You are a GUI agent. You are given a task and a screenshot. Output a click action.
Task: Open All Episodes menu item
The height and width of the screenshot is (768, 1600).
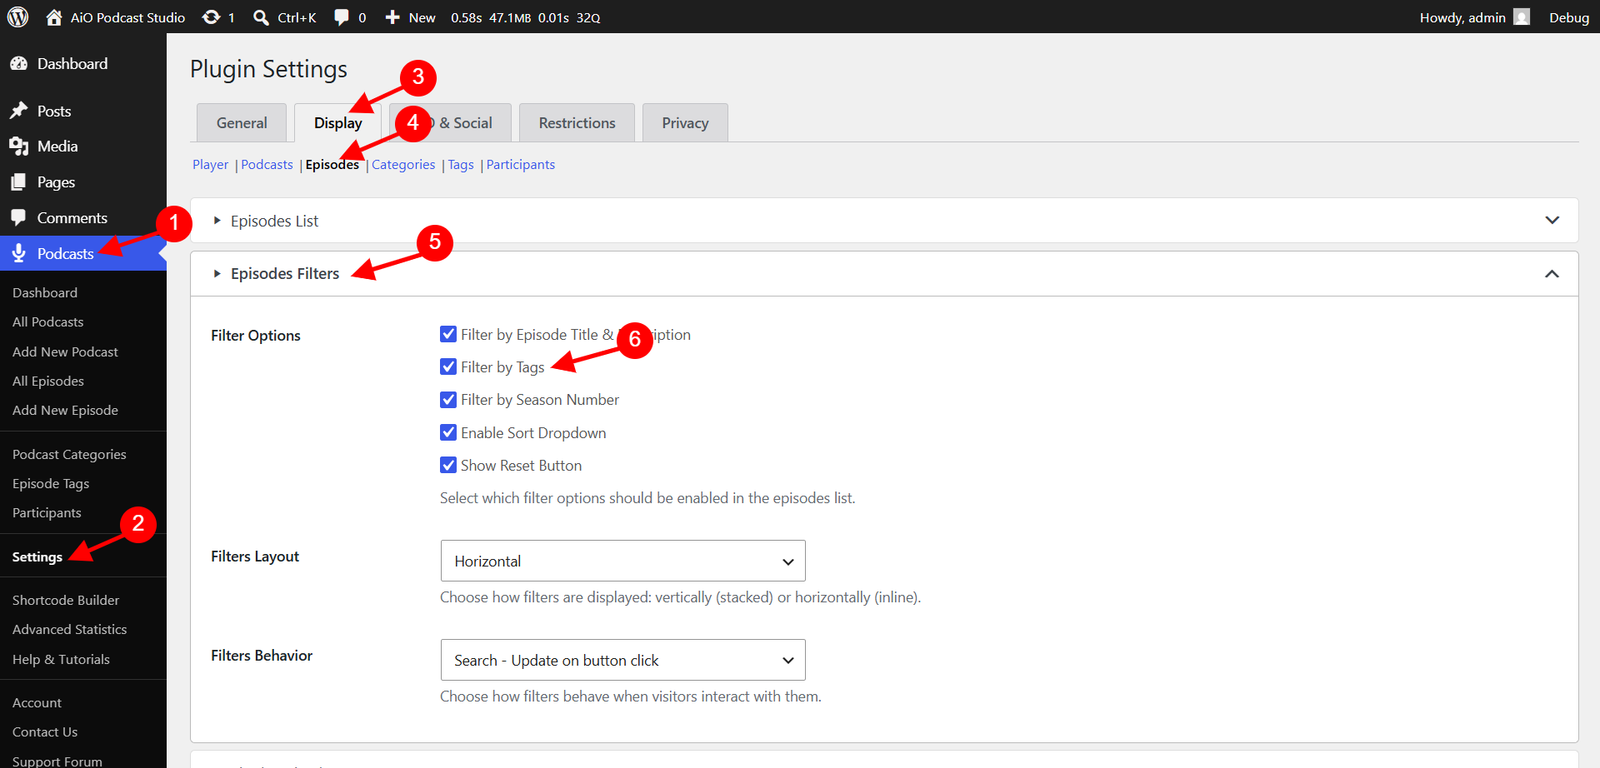tap(48, 381)
